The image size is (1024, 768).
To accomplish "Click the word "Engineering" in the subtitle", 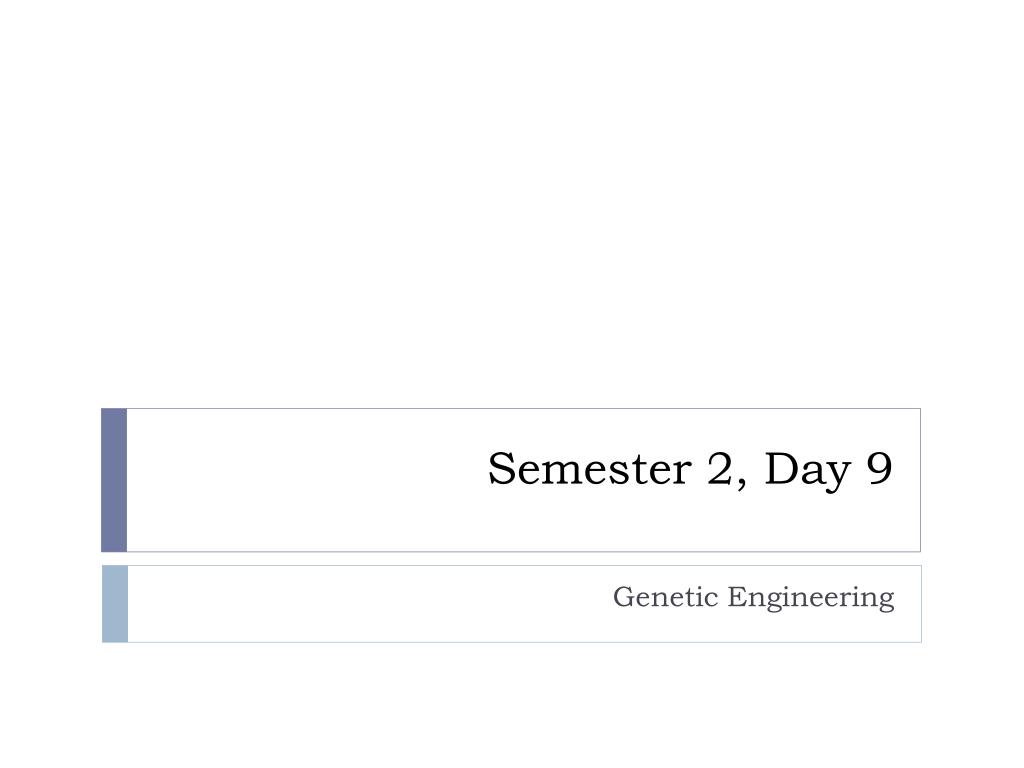I will tap(811, 598).
